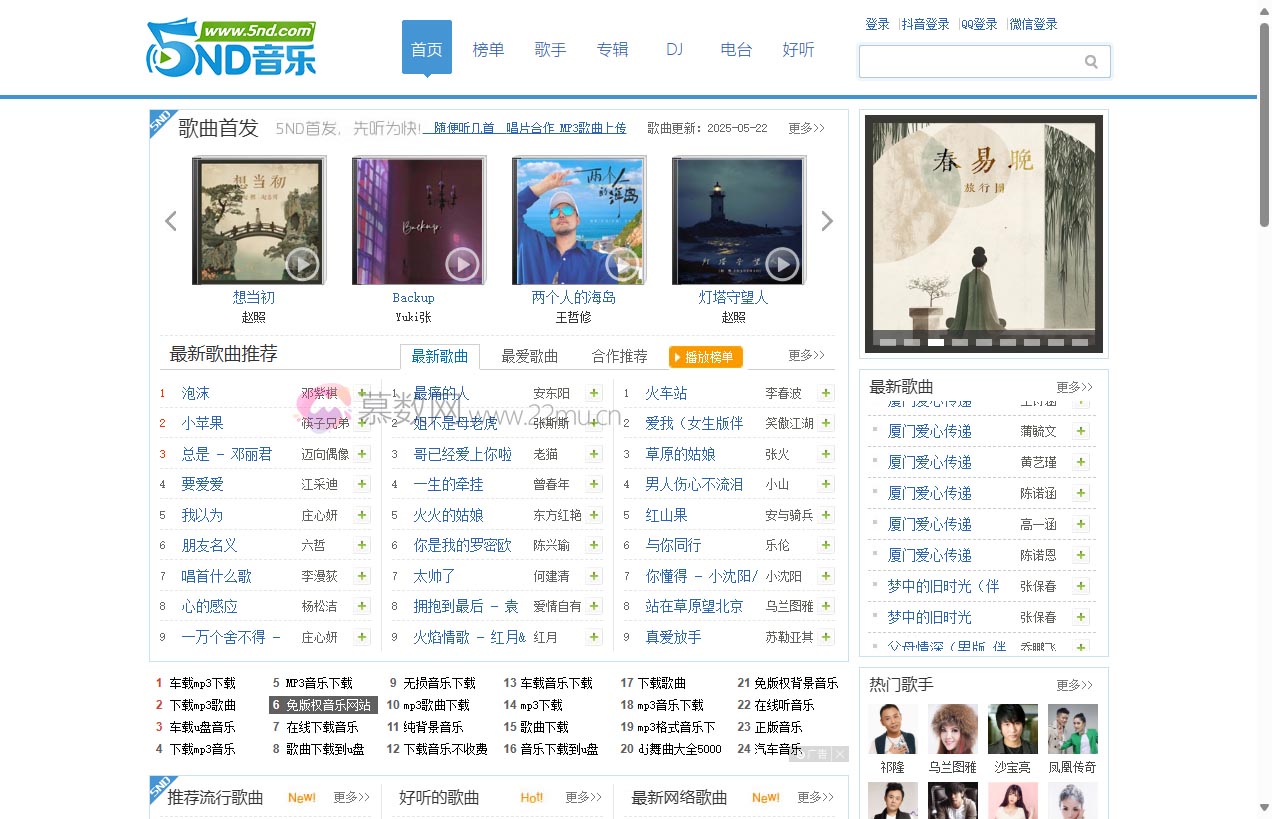Close the ad with X icon
1272x819 pixels.
click(x=840, y=754)
